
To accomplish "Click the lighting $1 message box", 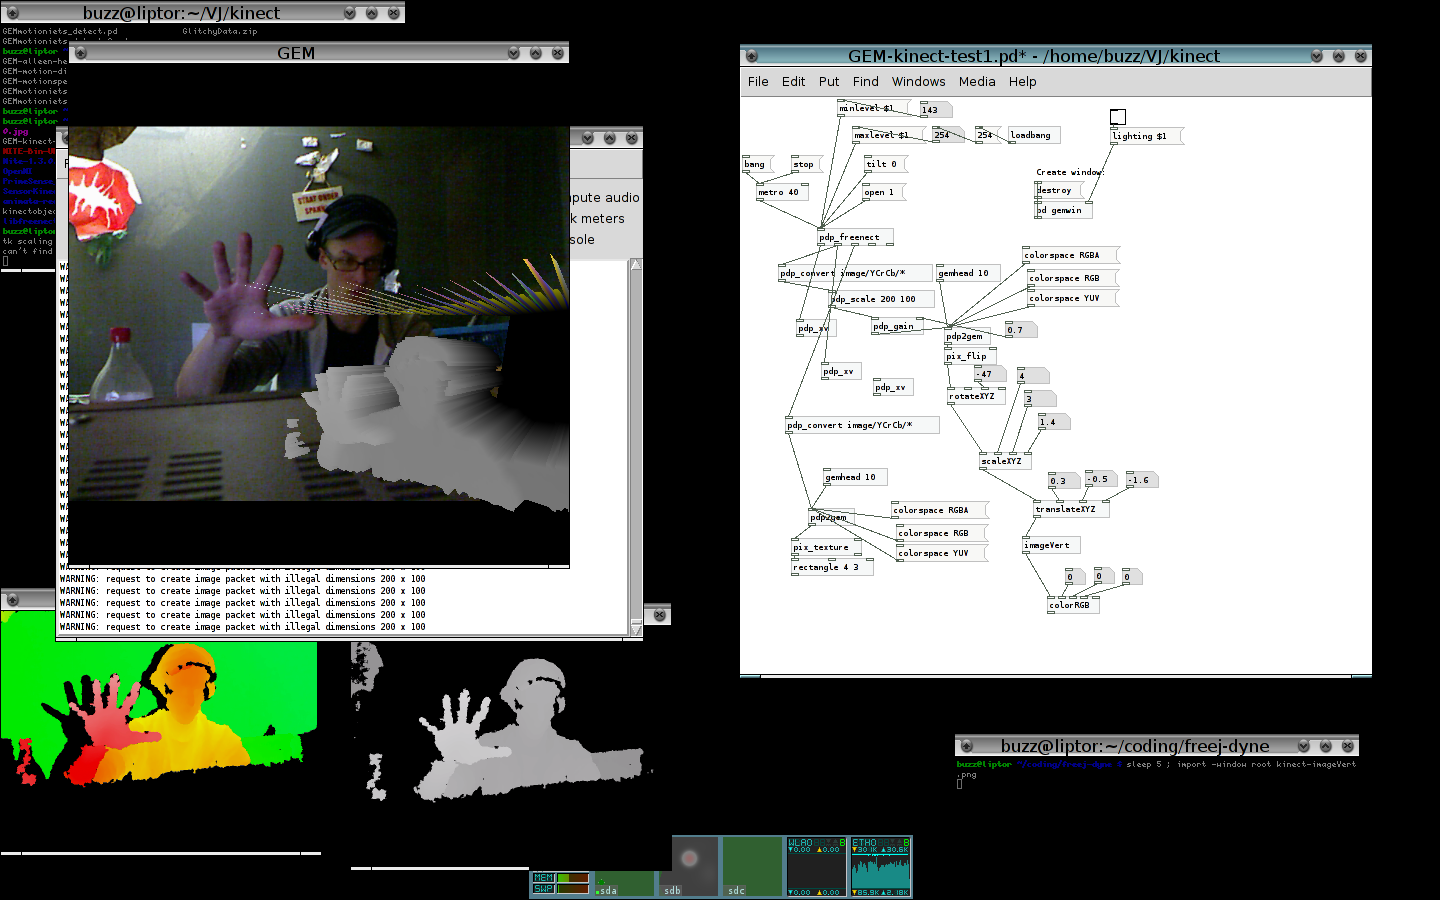I will 1147,136.
